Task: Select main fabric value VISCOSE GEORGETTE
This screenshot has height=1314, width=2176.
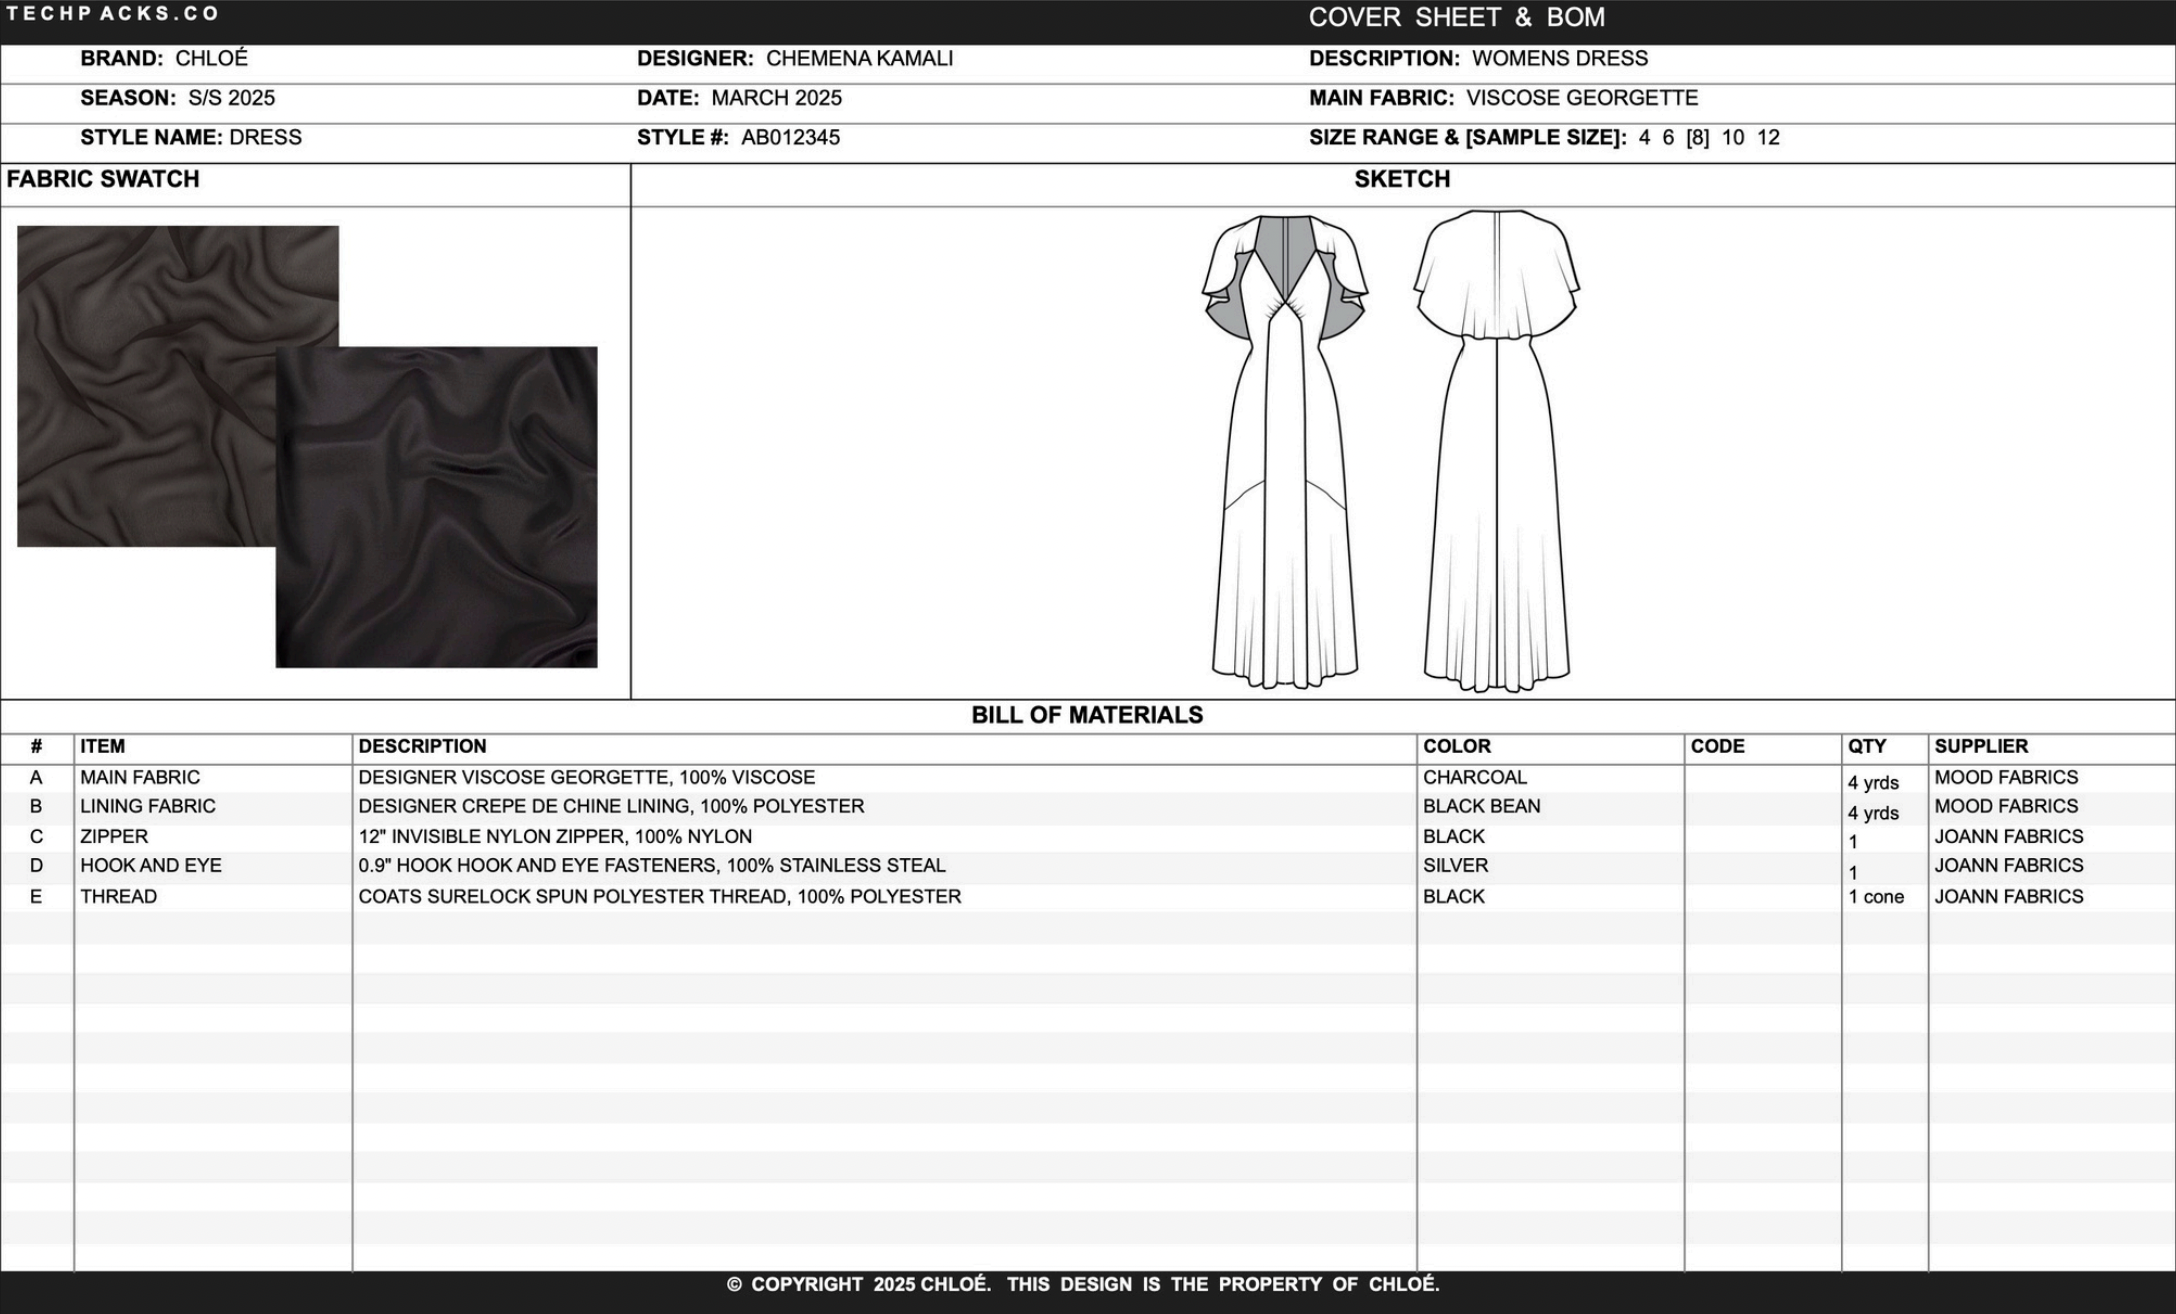Action: click(x=1582, y=98)
